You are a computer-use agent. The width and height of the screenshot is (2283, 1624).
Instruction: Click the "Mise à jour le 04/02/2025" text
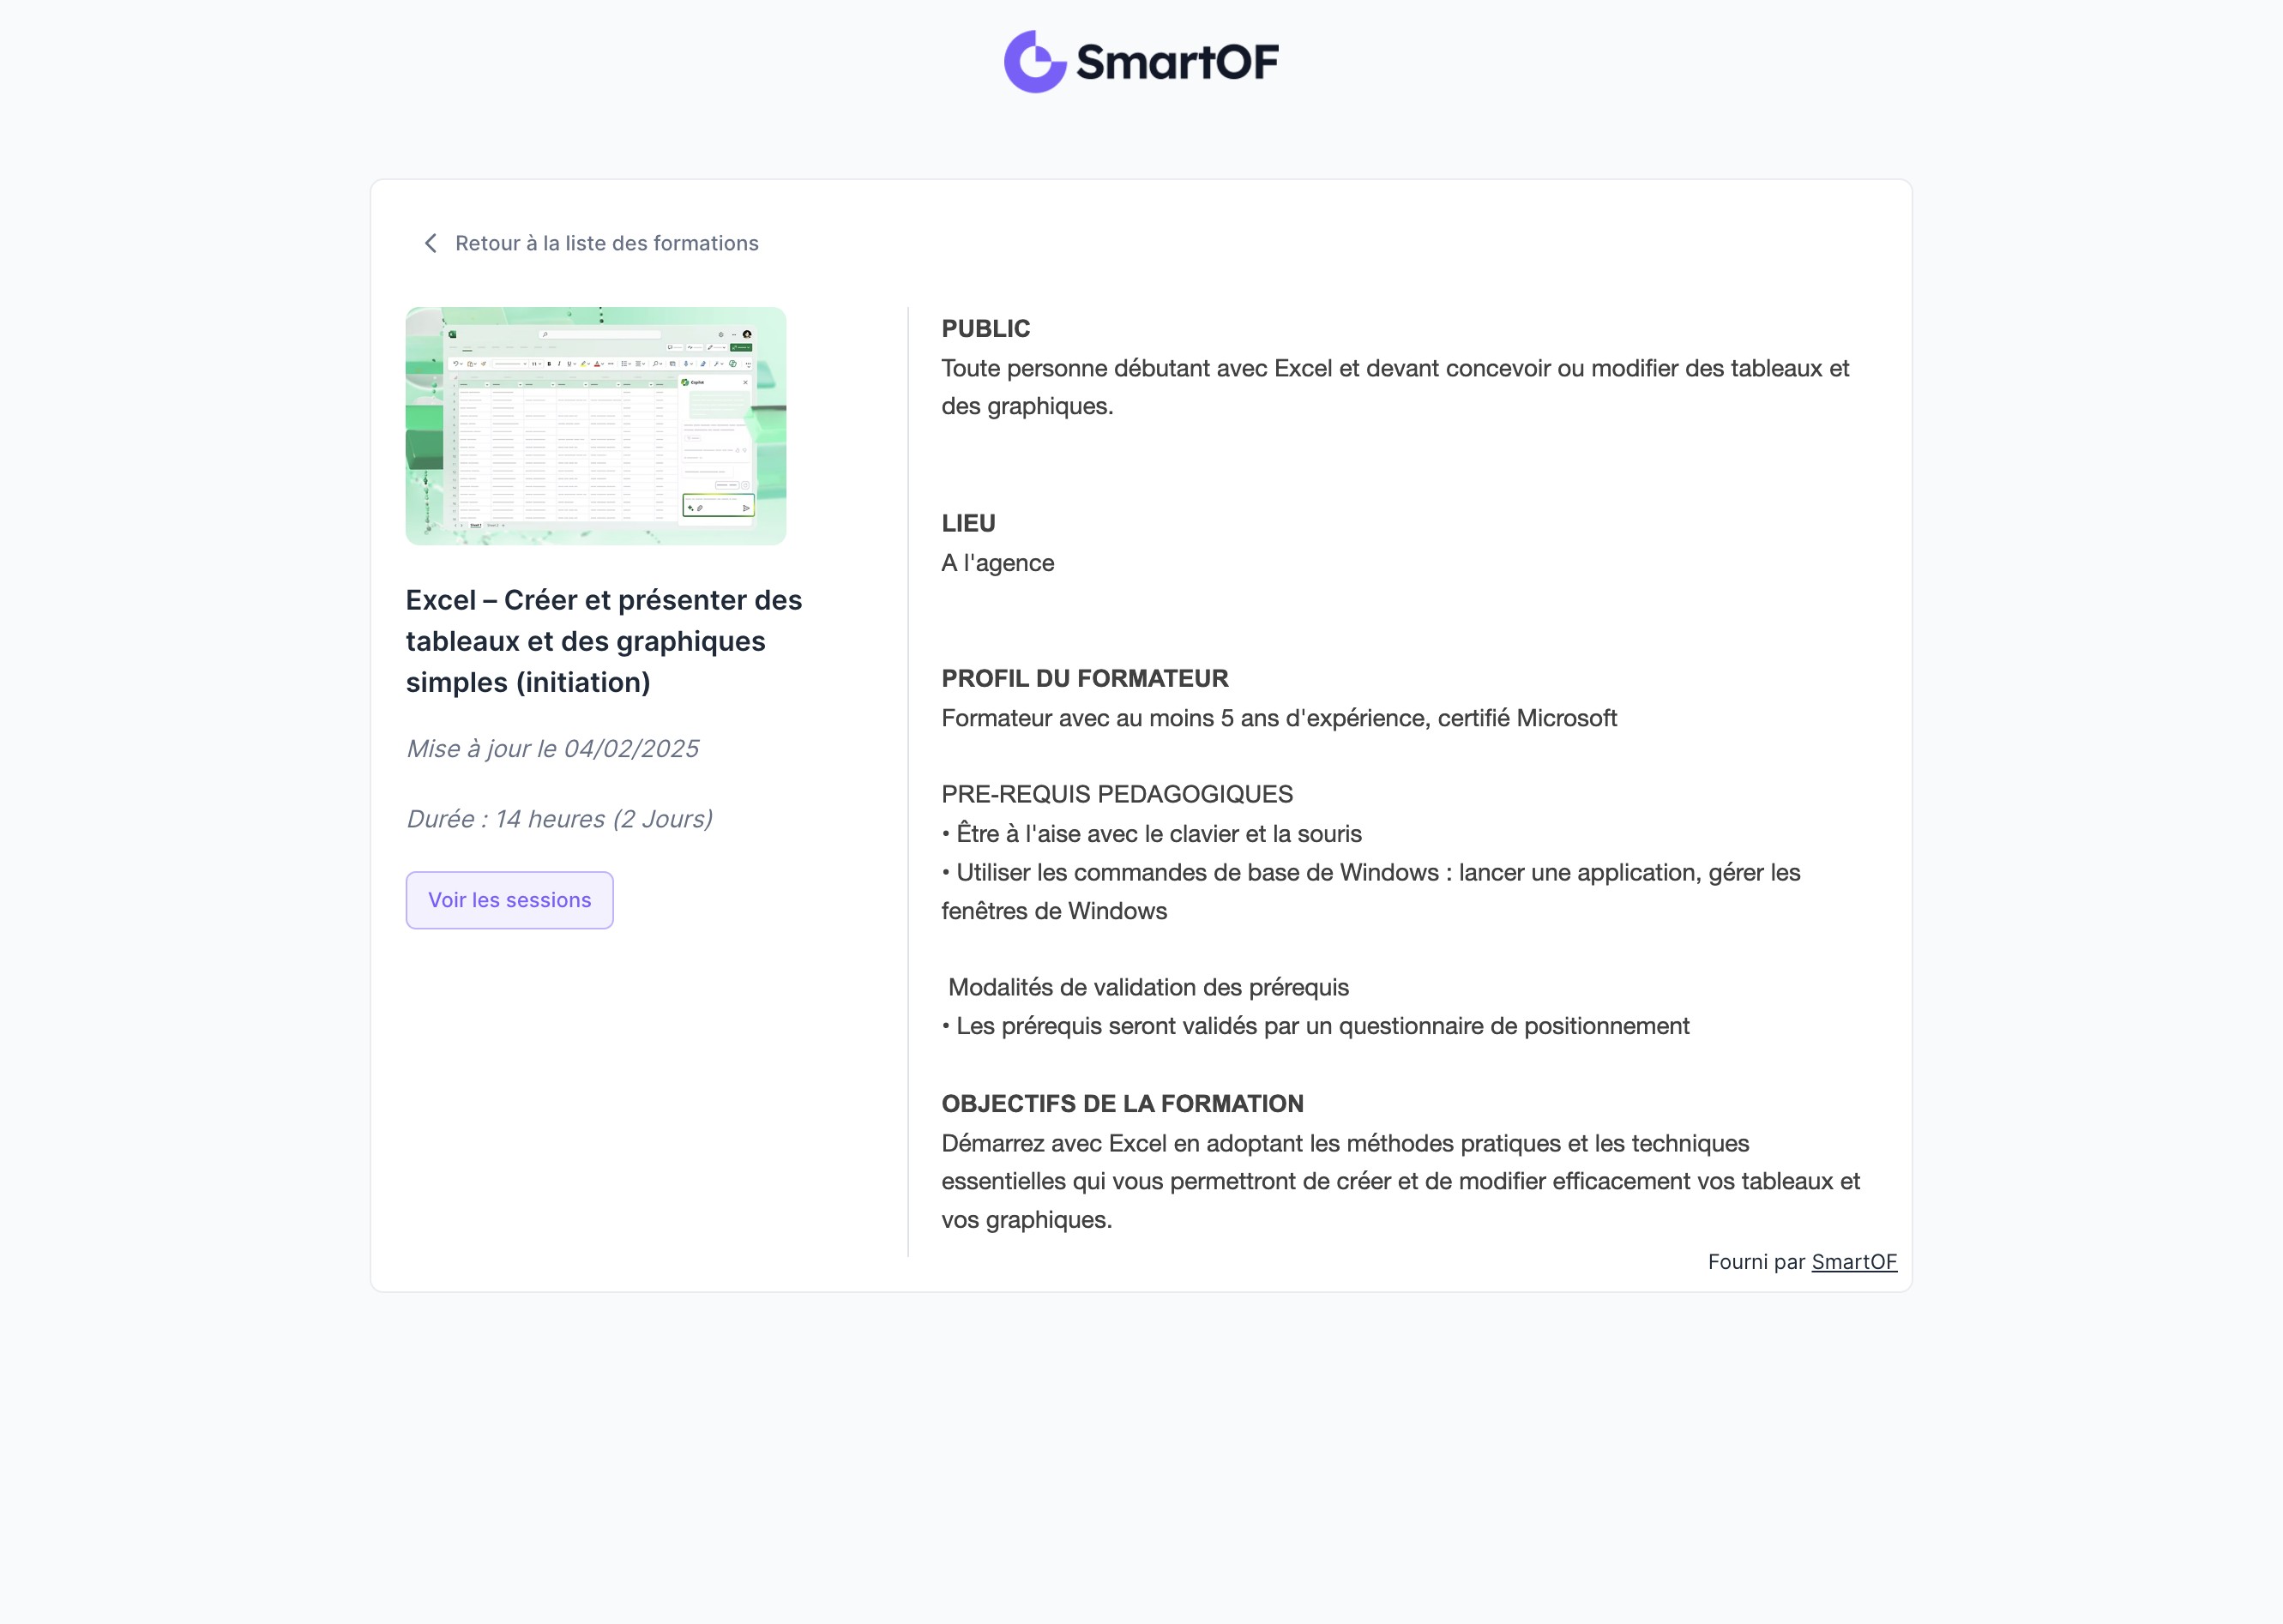(x=552, y=749)
